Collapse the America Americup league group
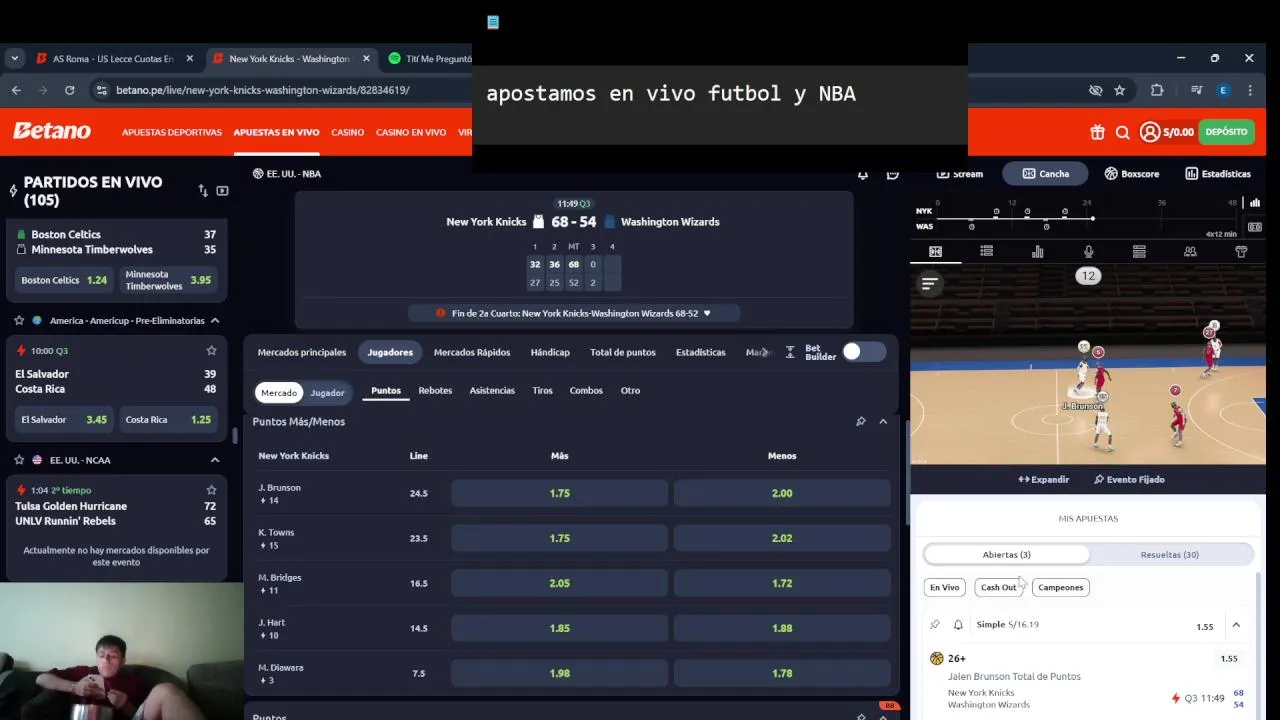1280x720 pixels. click(215, 320)
